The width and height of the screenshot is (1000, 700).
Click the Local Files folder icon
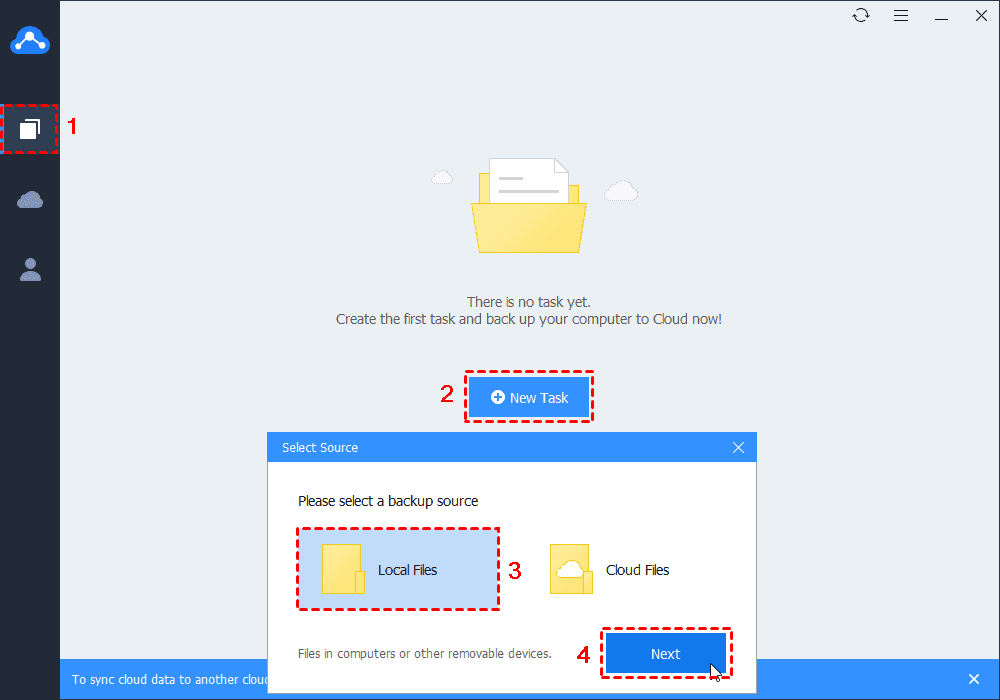343,569
